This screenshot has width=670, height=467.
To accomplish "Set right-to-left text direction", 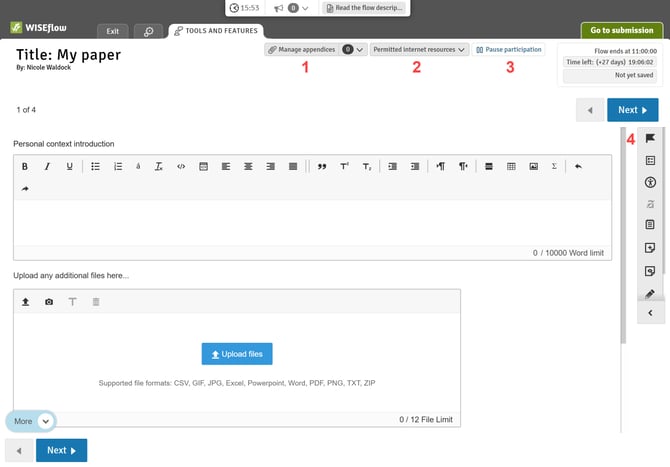I will click(x=463, y=167).
